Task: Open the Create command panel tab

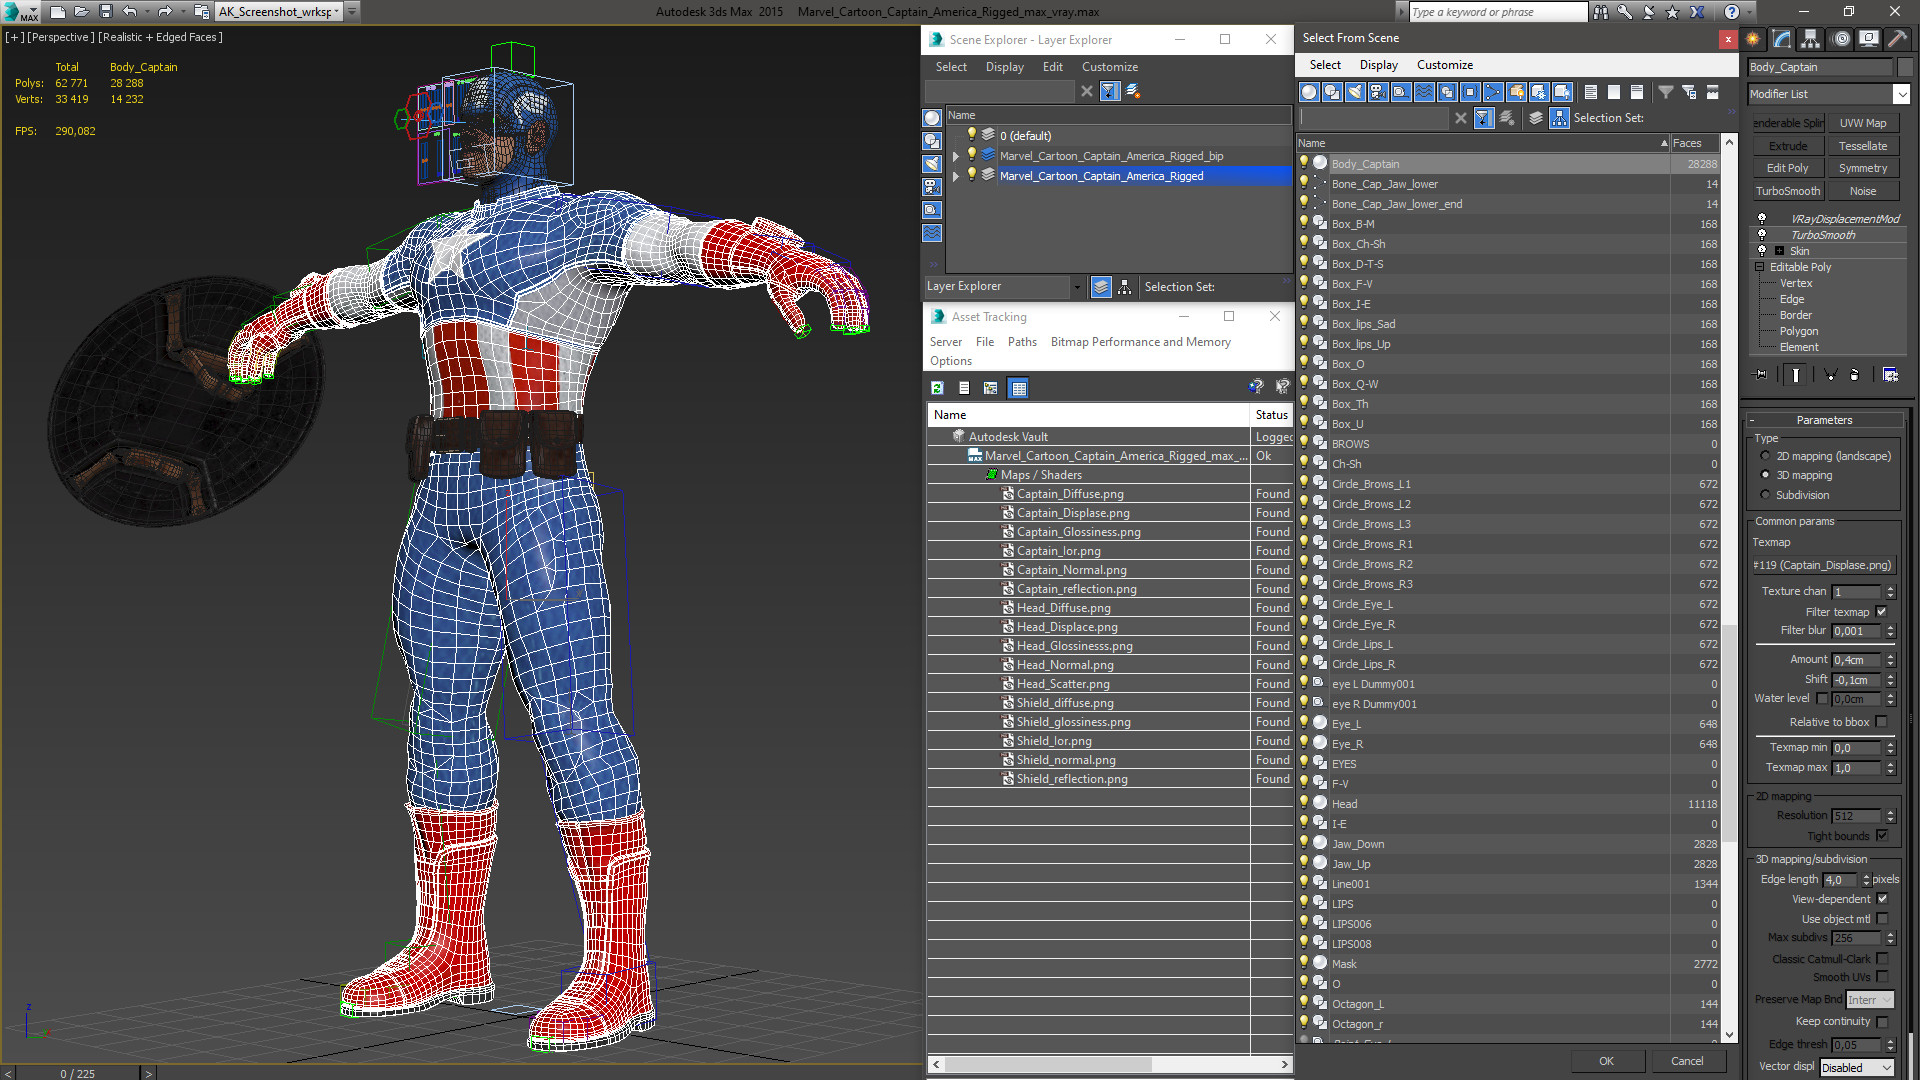Action: (1753, 39)
